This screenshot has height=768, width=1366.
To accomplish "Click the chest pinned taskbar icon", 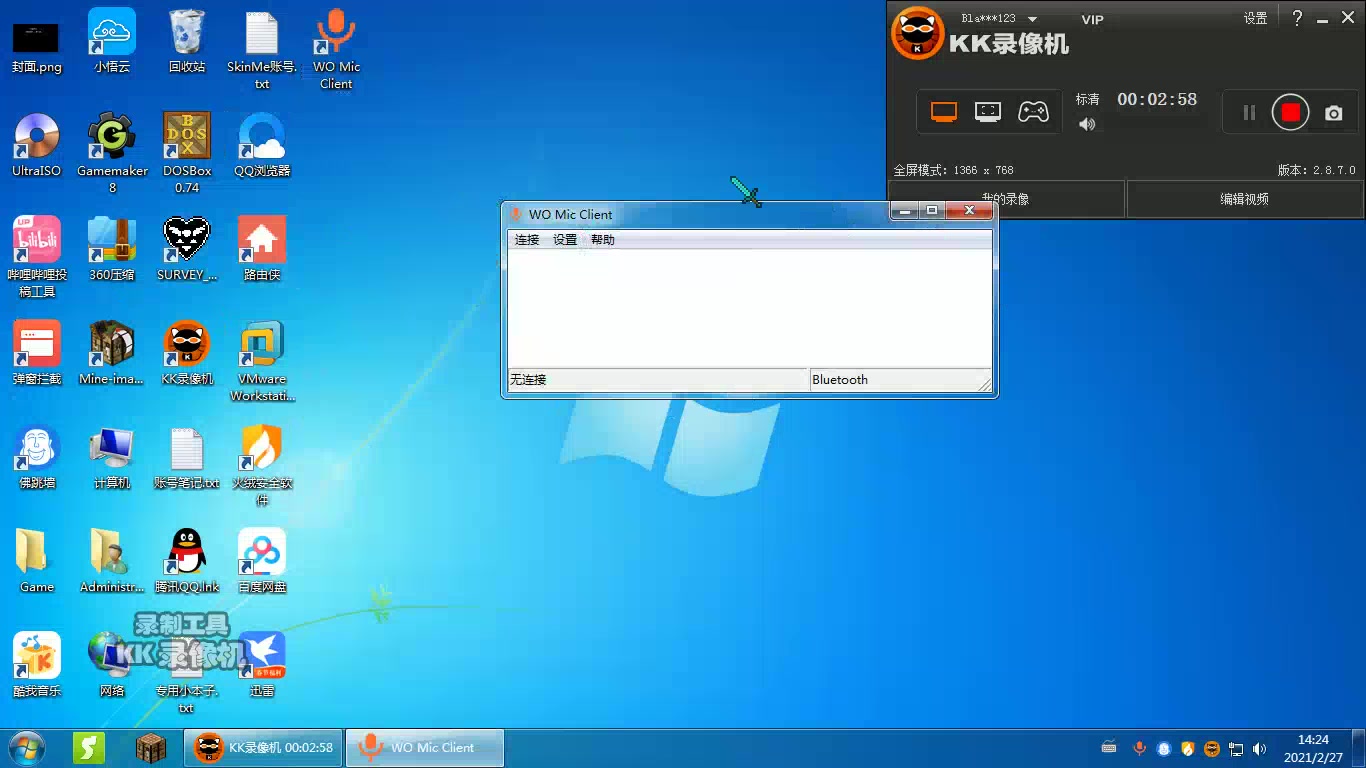I will (x=151, y=748).
